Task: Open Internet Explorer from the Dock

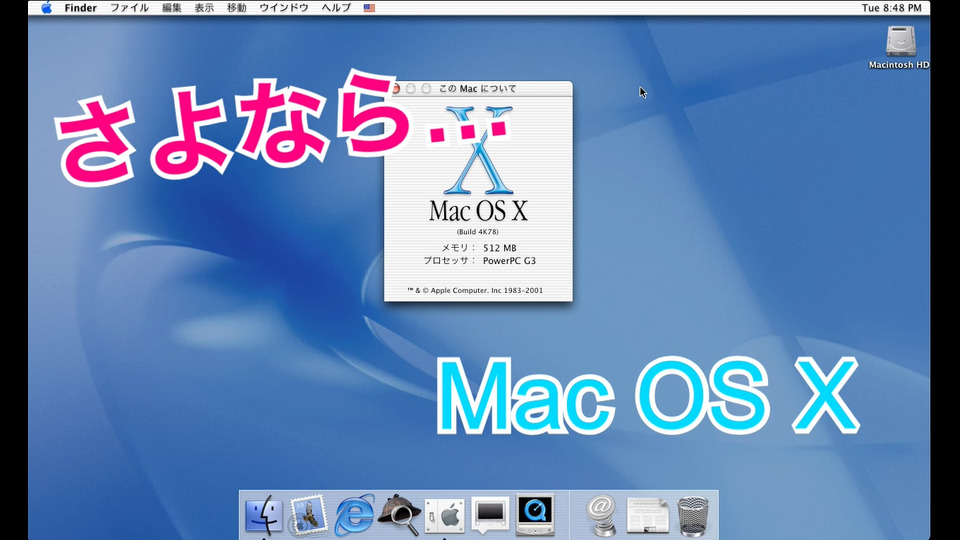Action: point(354,514)
